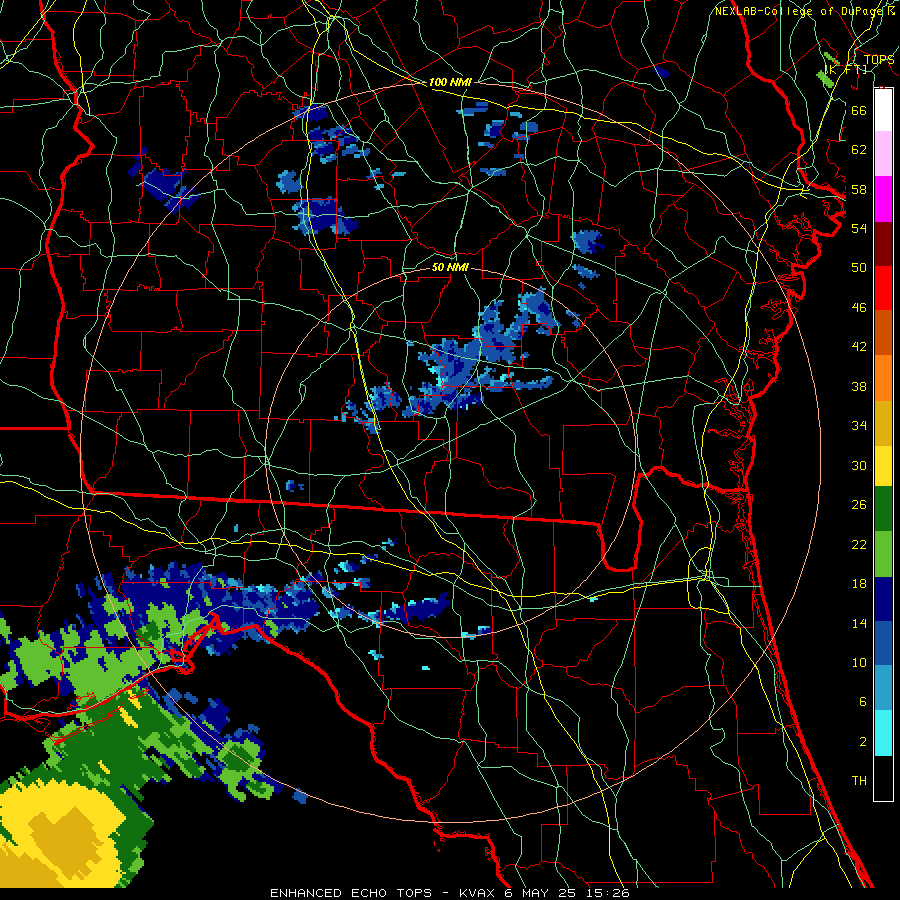Screen dimensions: 900x900
Task: Click the legend value 30
Action: coord(859,465)
